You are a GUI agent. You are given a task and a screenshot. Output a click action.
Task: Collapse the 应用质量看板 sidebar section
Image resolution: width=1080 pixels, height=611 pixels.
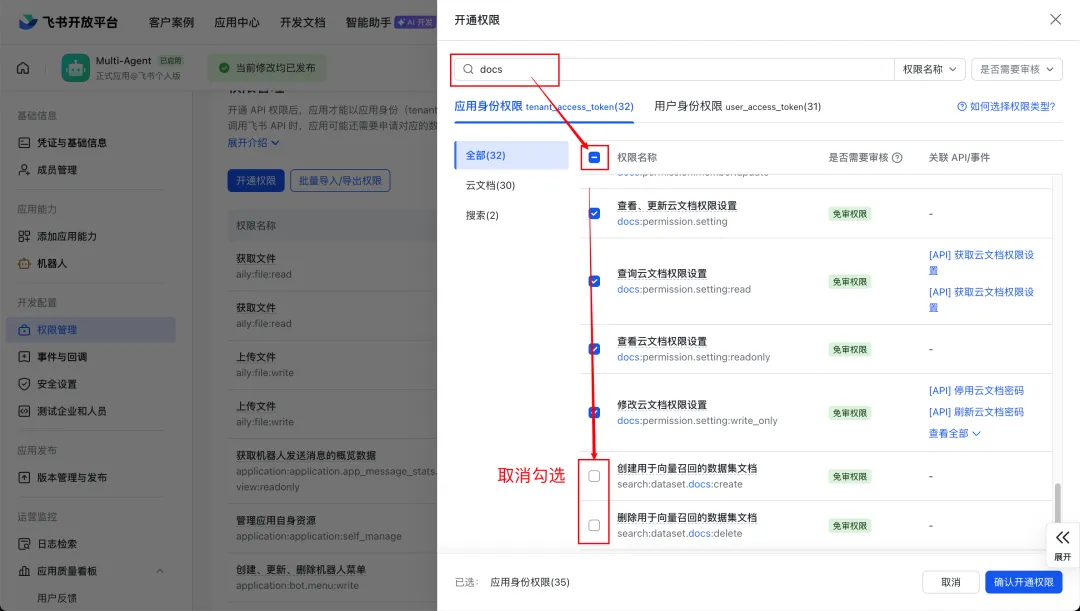(160, 571)
